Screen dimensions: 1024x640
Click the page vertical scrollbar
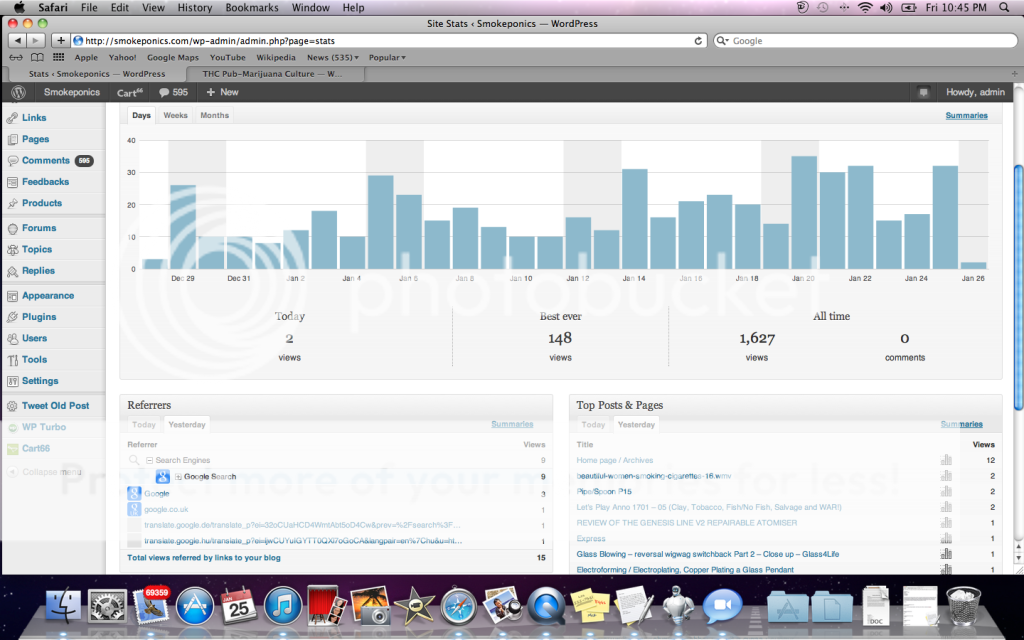pos(1018,287)
